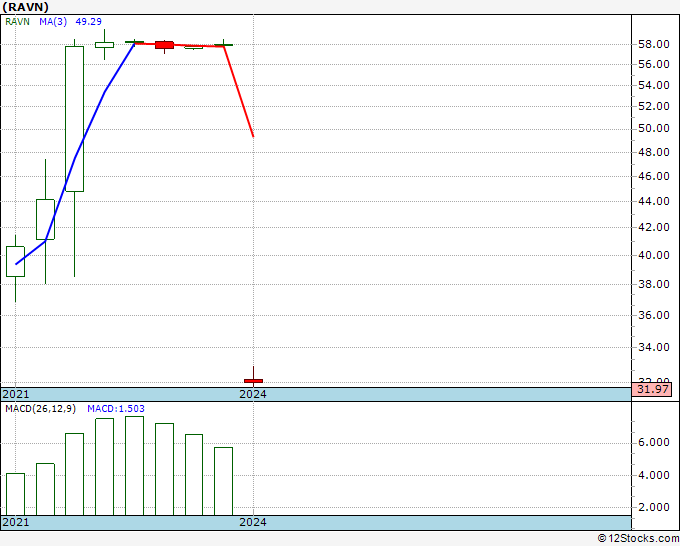Click the 2024 label on MACD axis

(253, 522)
